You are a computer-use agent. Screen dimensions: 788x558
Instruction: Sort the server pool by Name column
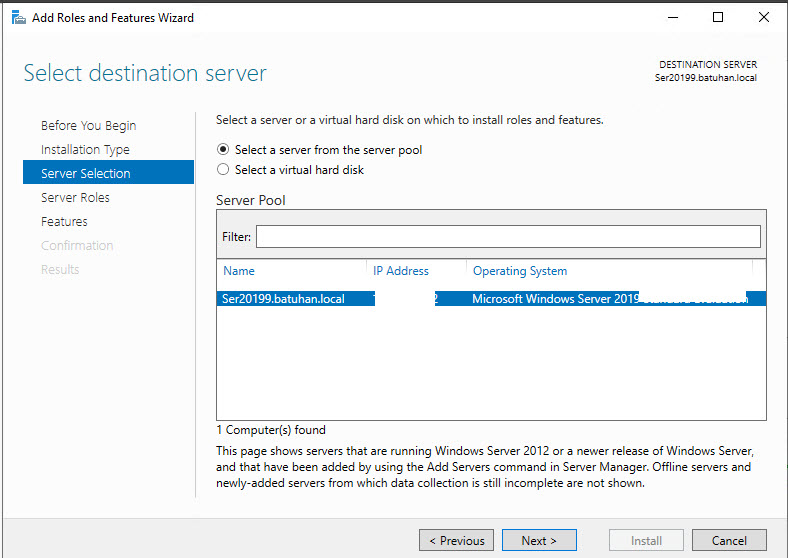[x=239, y=271]
